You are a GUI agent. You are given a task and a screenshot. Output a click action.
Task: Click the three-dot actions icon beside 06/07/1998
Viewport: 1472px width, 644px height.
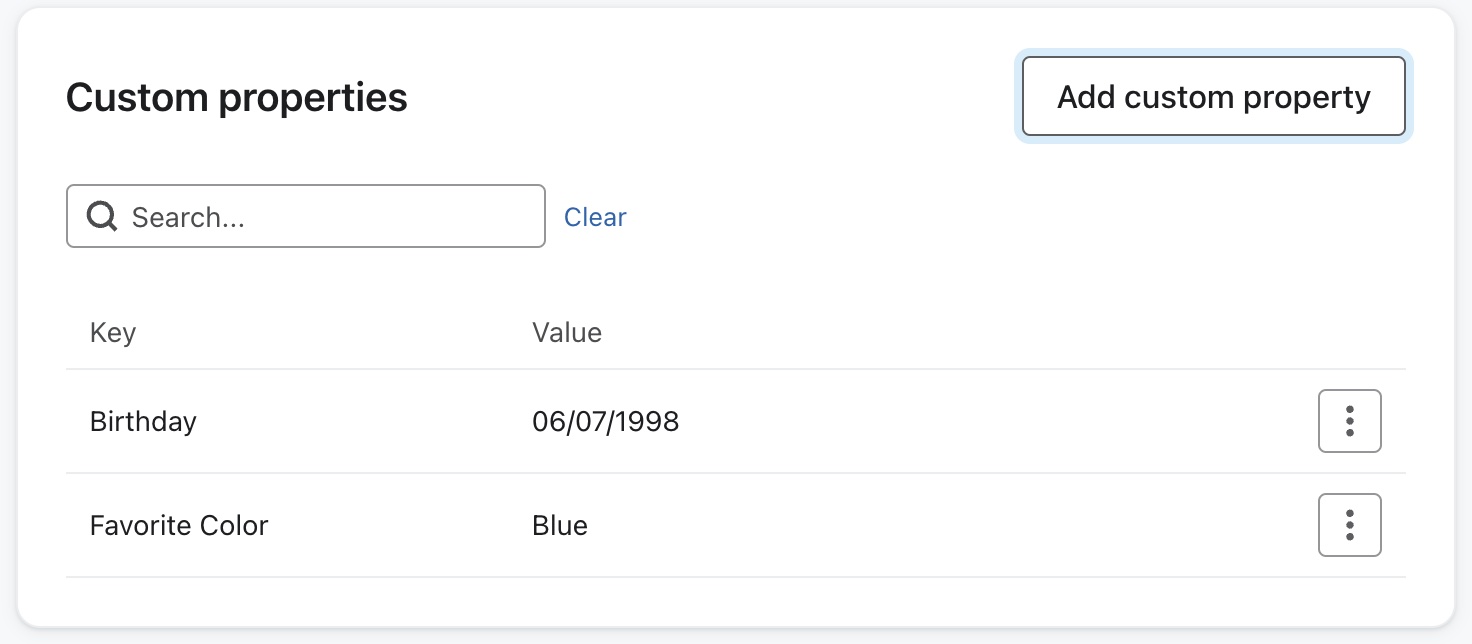pos(1349,421)
